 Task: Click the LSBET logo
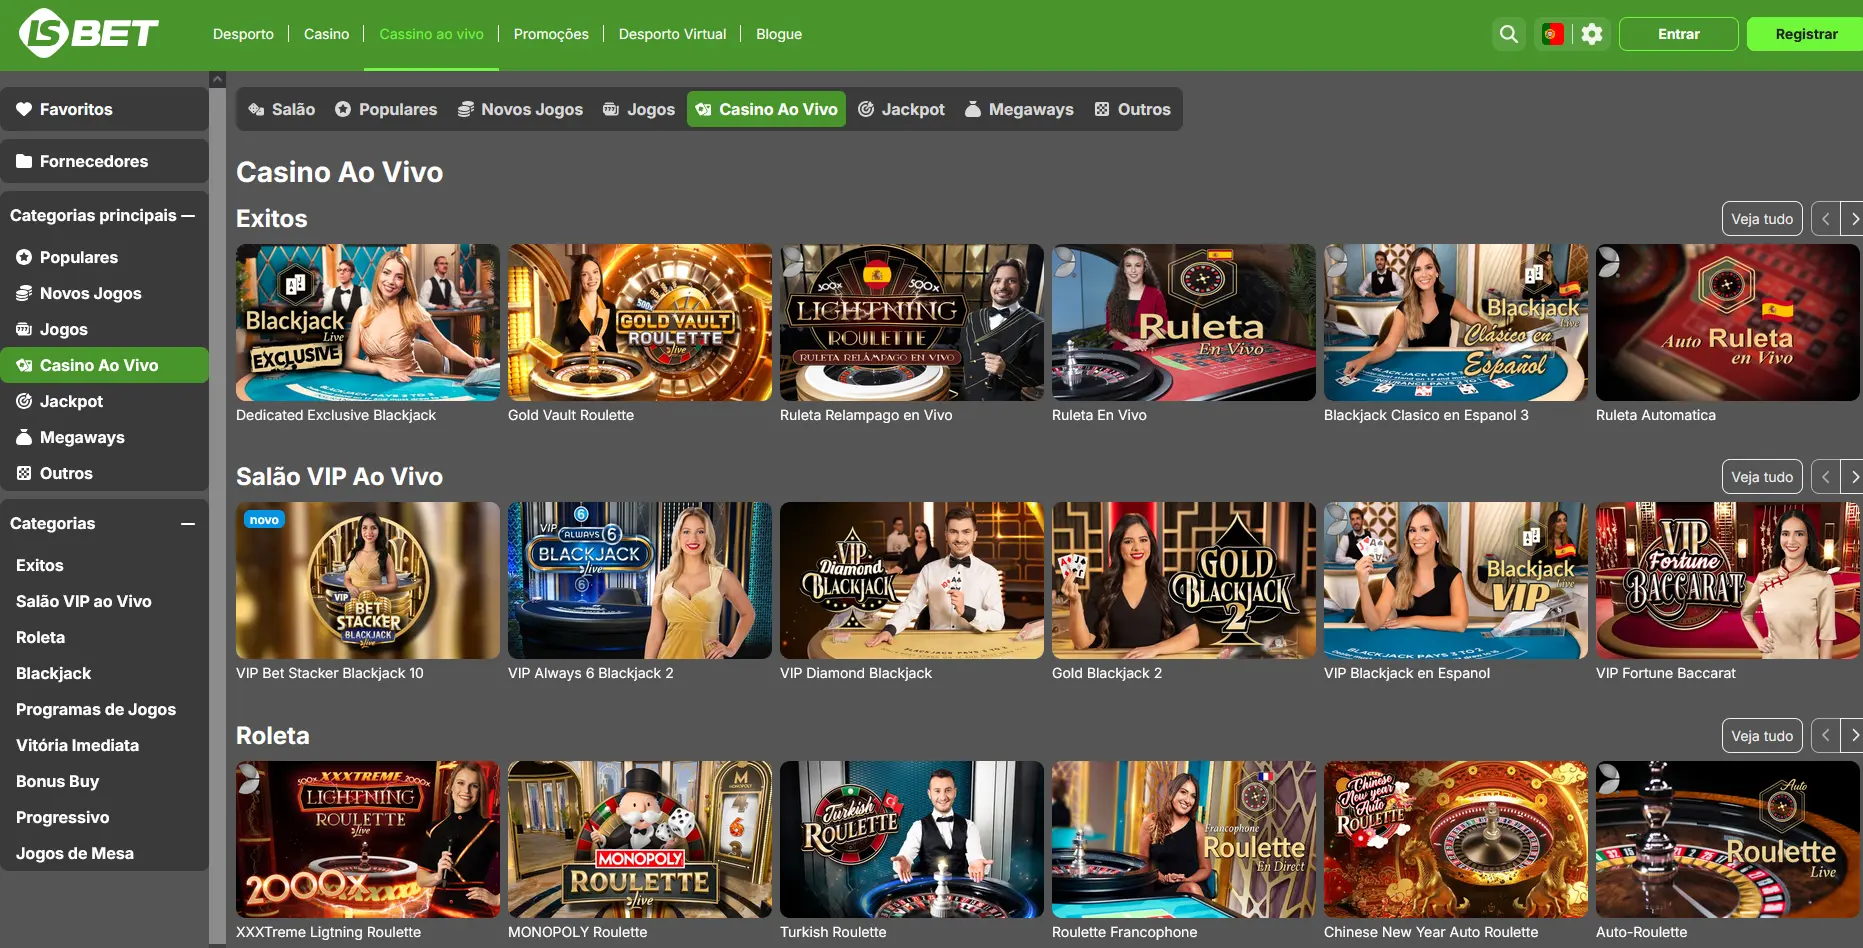[x=89, y=33]
